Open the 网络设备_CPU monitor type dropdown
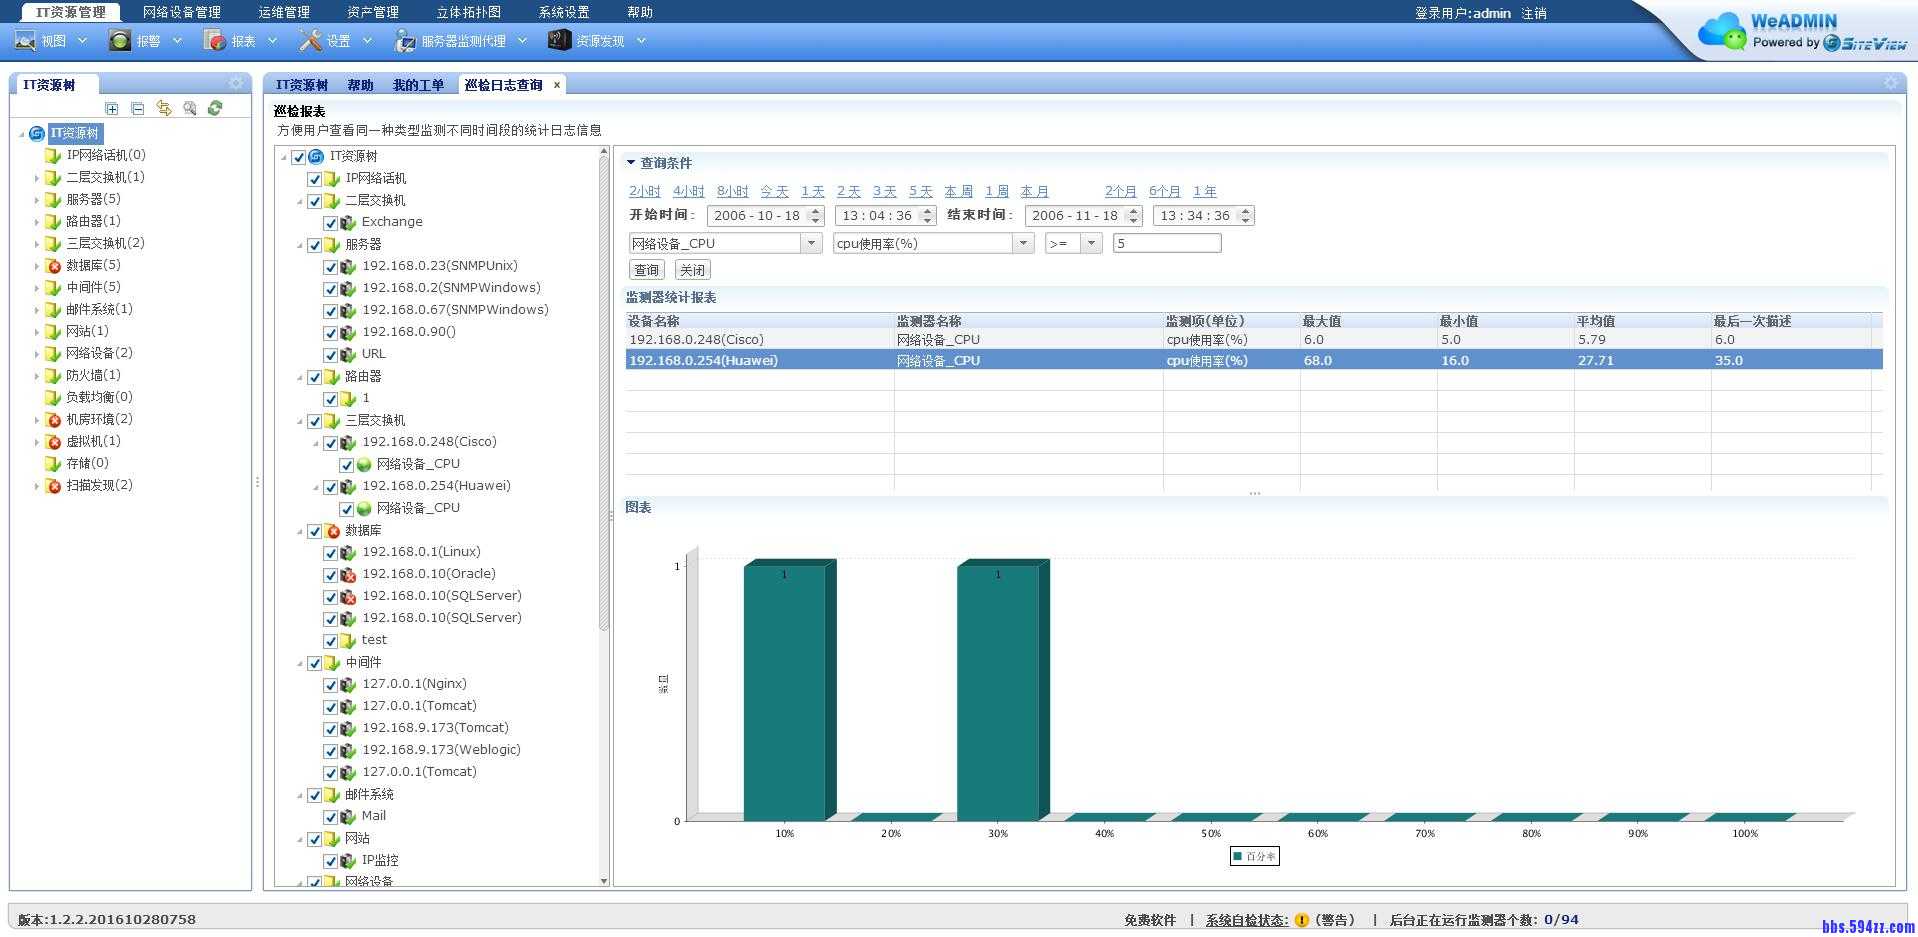Image resolution: width=1918 pixels, height=937 pixels. (811, 243)
